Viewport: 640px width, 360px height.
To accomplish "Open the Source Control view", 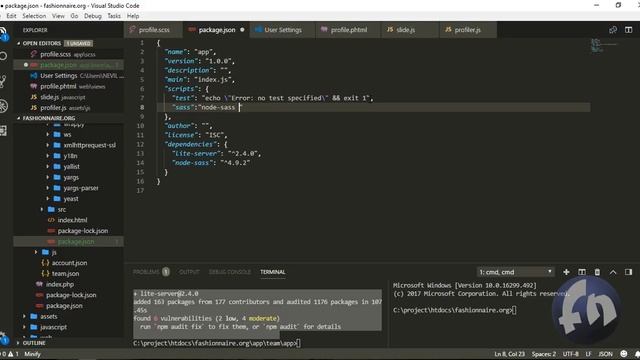I will [x=3, y=81].
